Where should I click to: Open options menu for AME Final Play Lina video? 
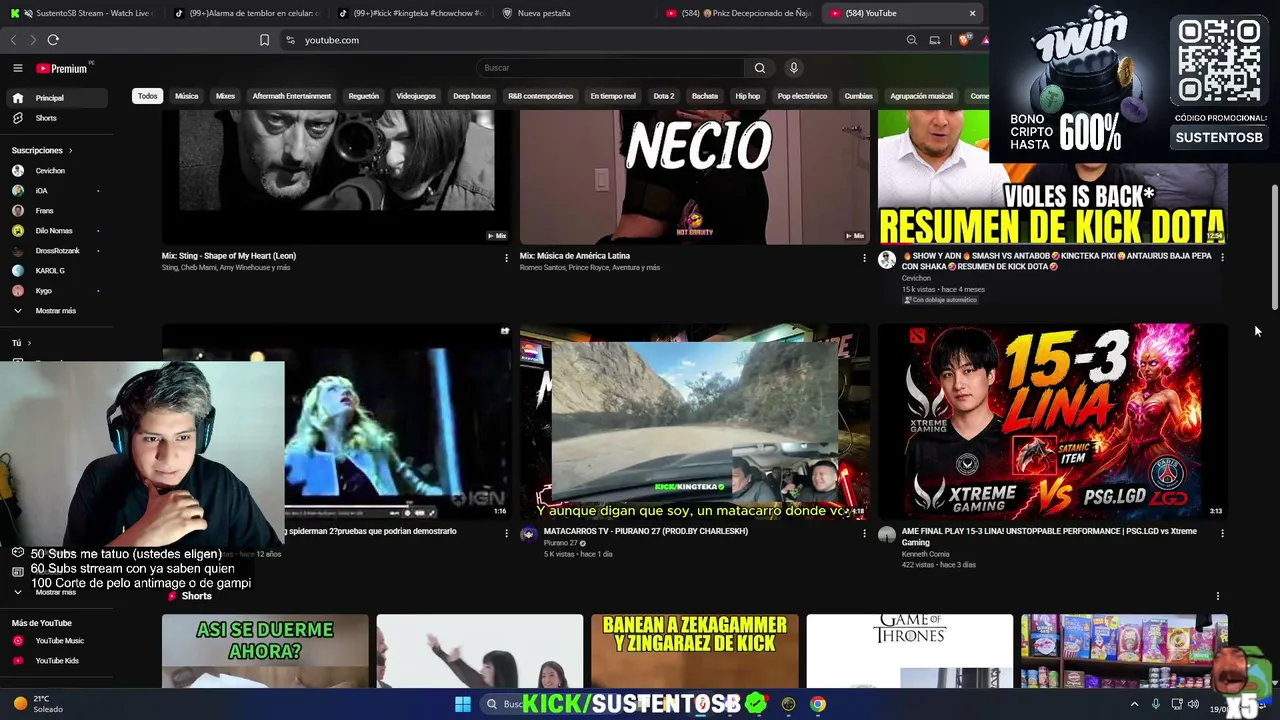(x=1222, y=534)
